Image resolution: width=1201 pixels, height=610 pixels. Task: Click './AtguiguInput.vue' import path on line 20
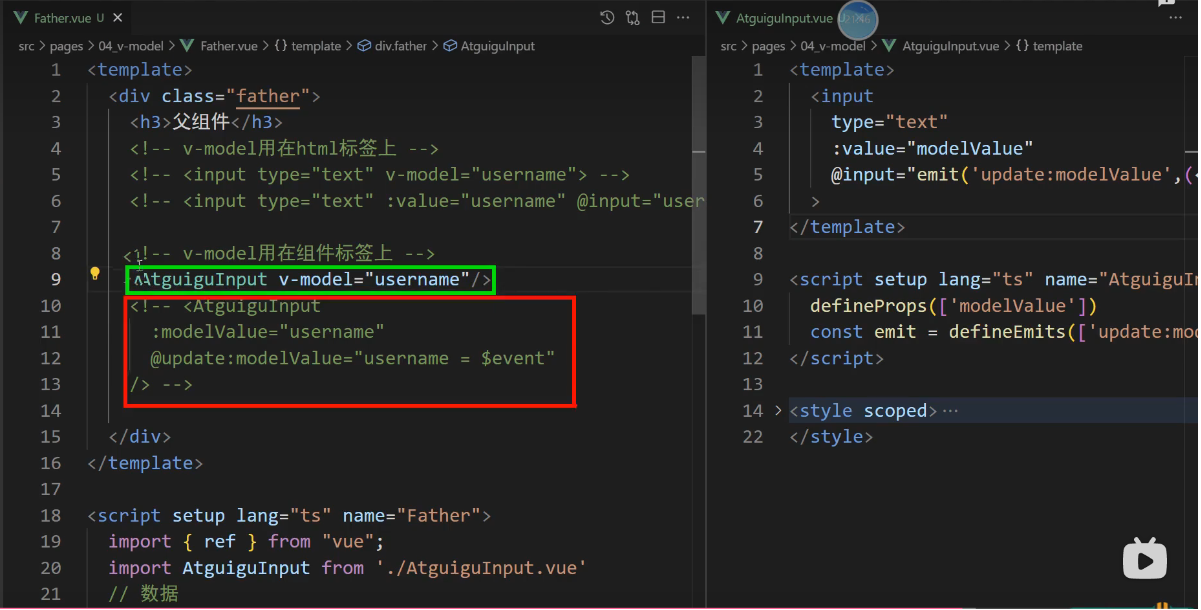click(480, 567)
